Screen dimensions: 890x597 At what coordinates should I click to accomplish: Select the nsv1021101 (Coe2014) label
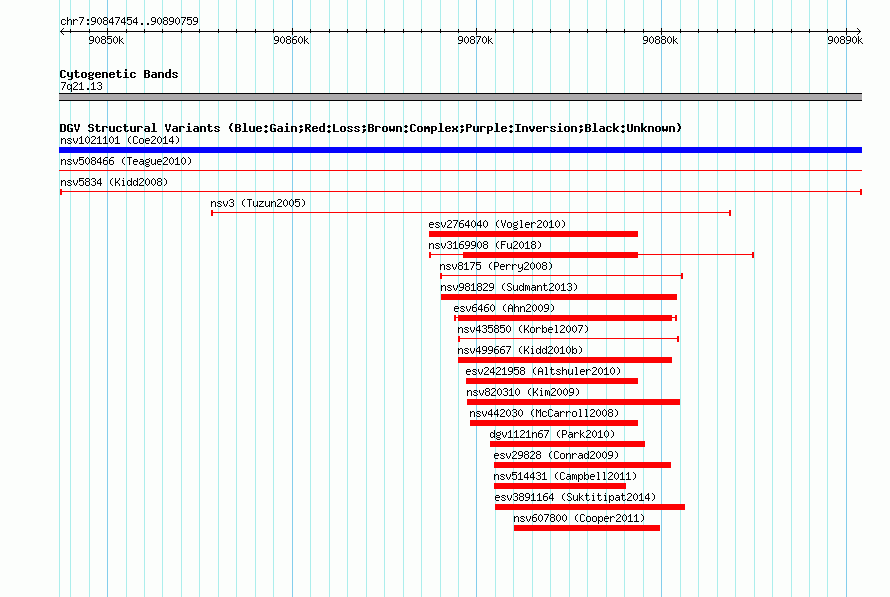[120, 140]
